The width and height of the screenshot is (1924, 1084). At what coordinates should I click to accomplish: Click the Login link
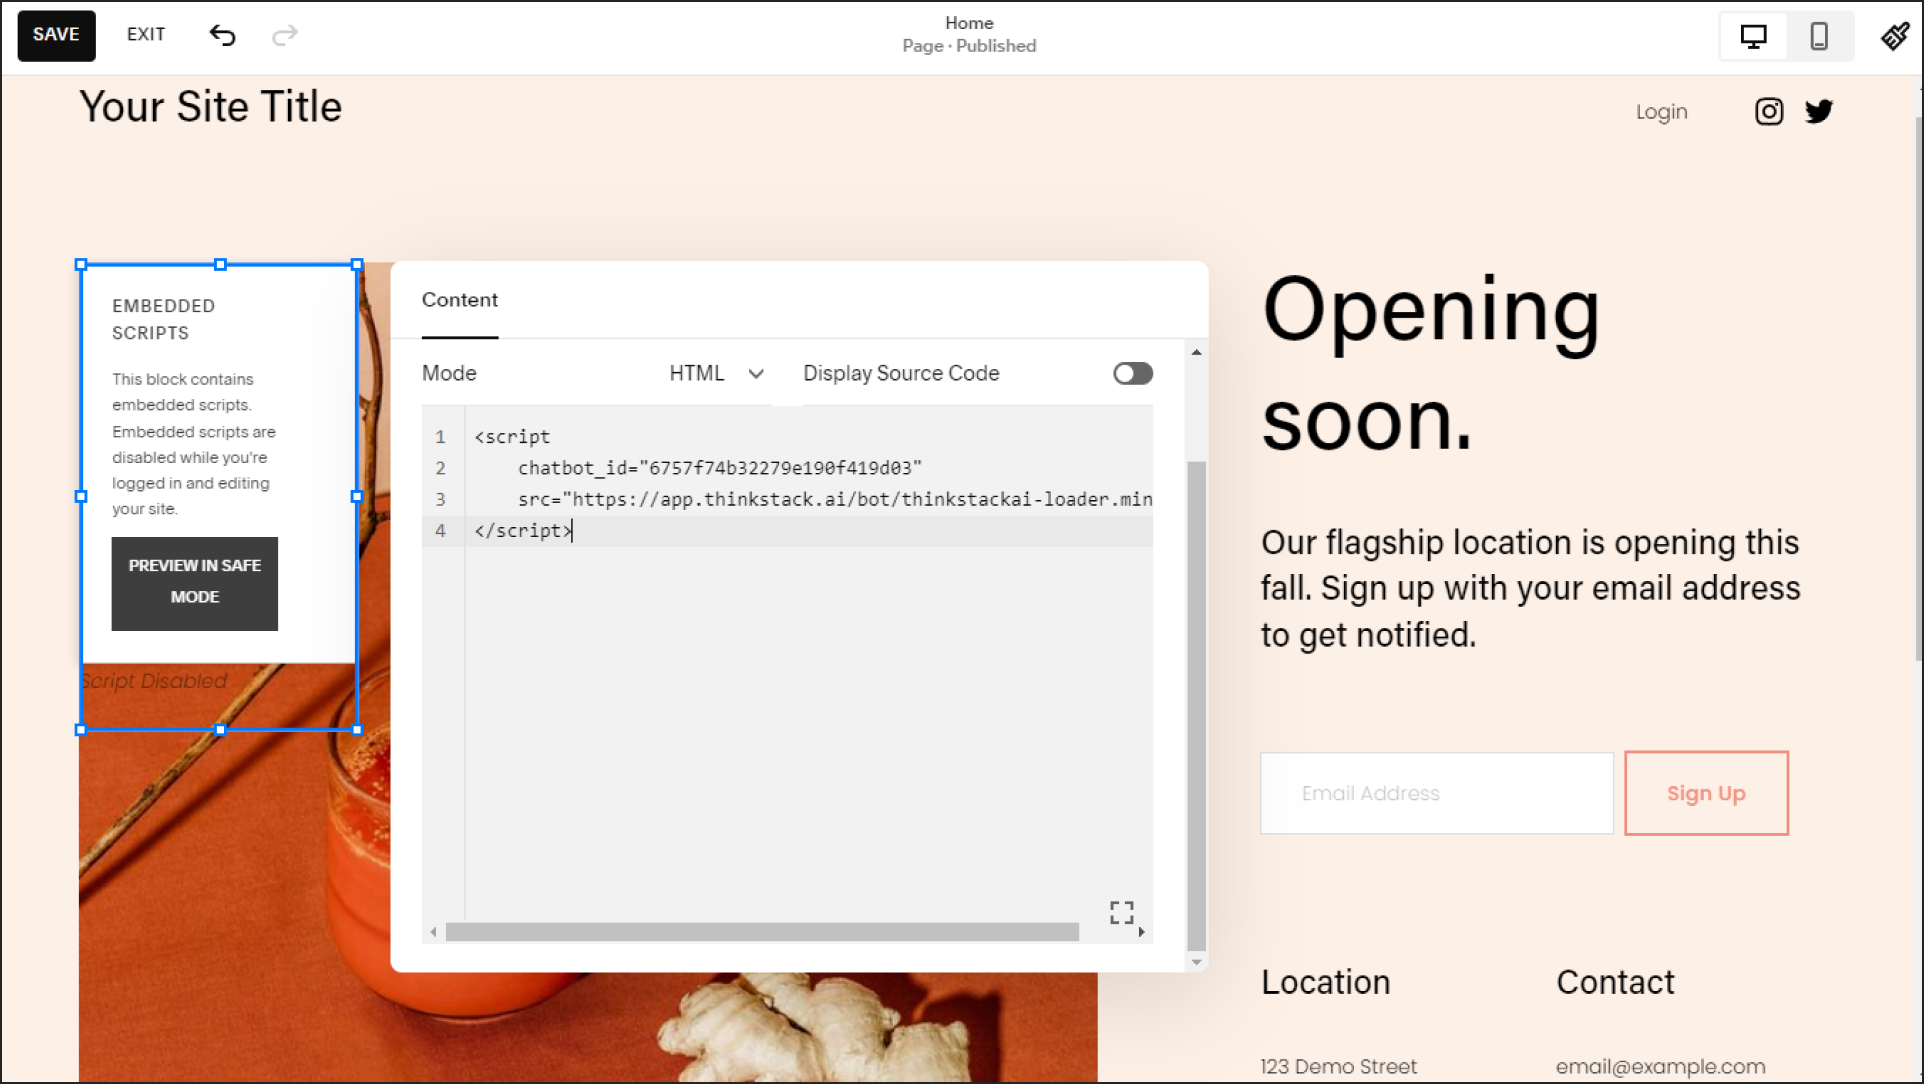(1661, 112)
